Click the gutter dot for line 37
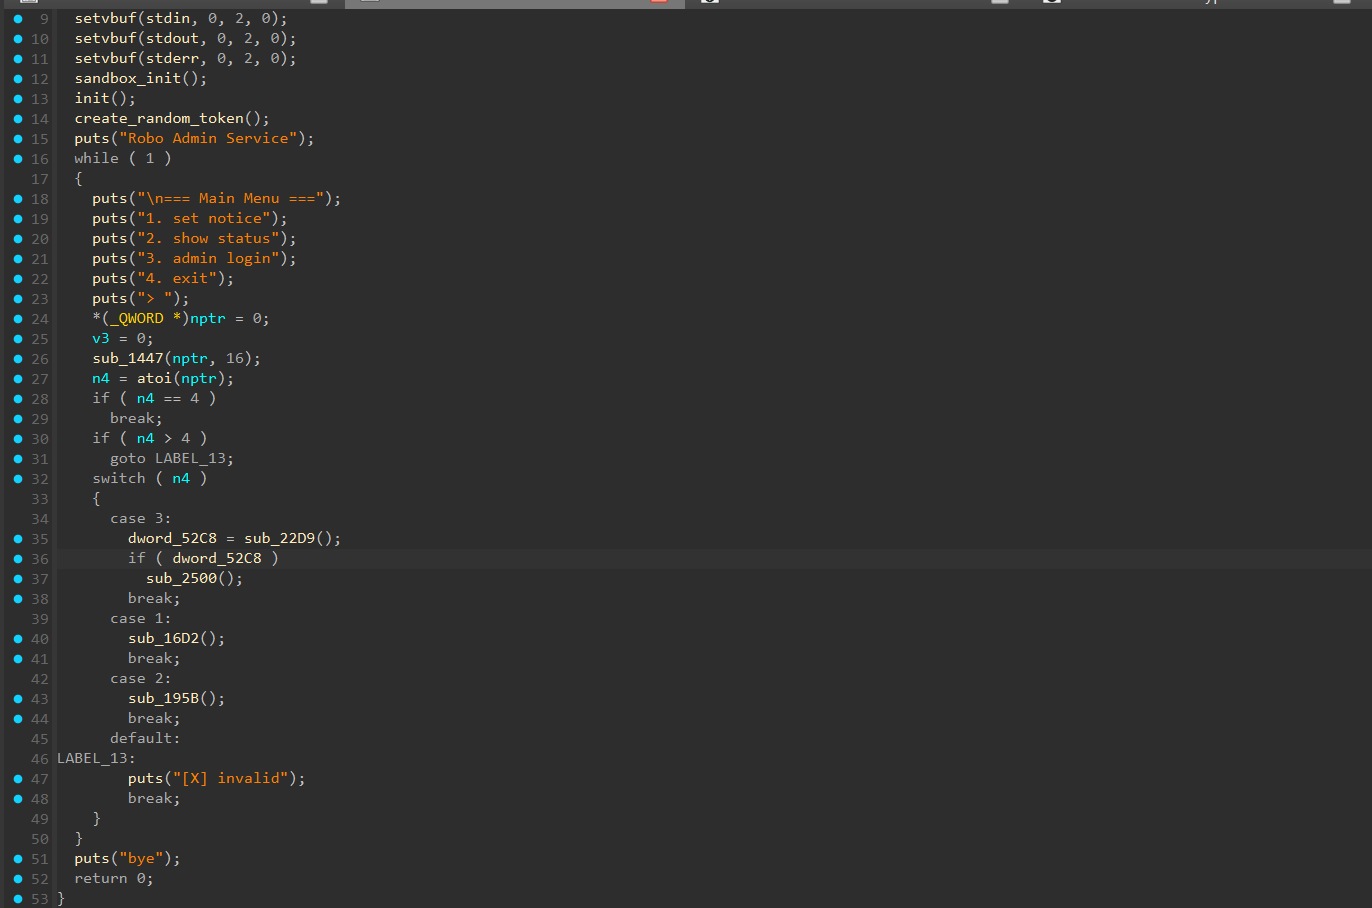The height and width of the screenshot is (908, 1372). coord(18,578)
